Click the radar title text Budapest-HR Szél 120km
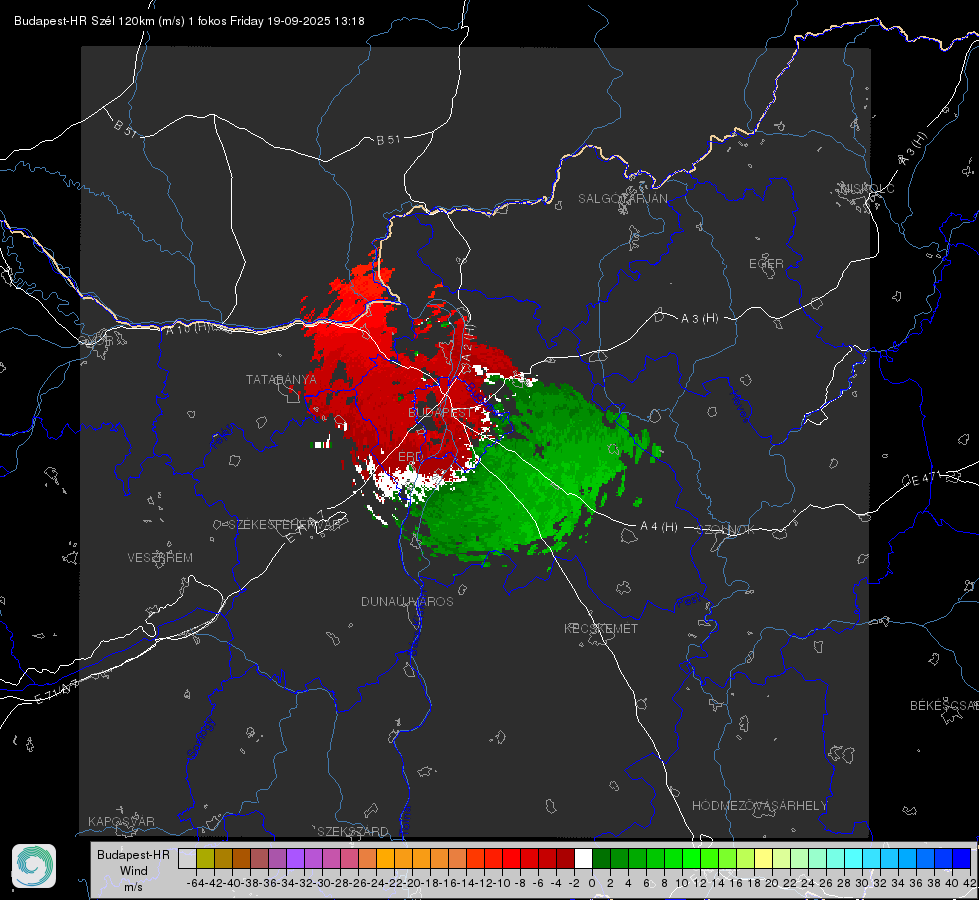Viewport: 979px width, 900px height. tap(84, 21)
